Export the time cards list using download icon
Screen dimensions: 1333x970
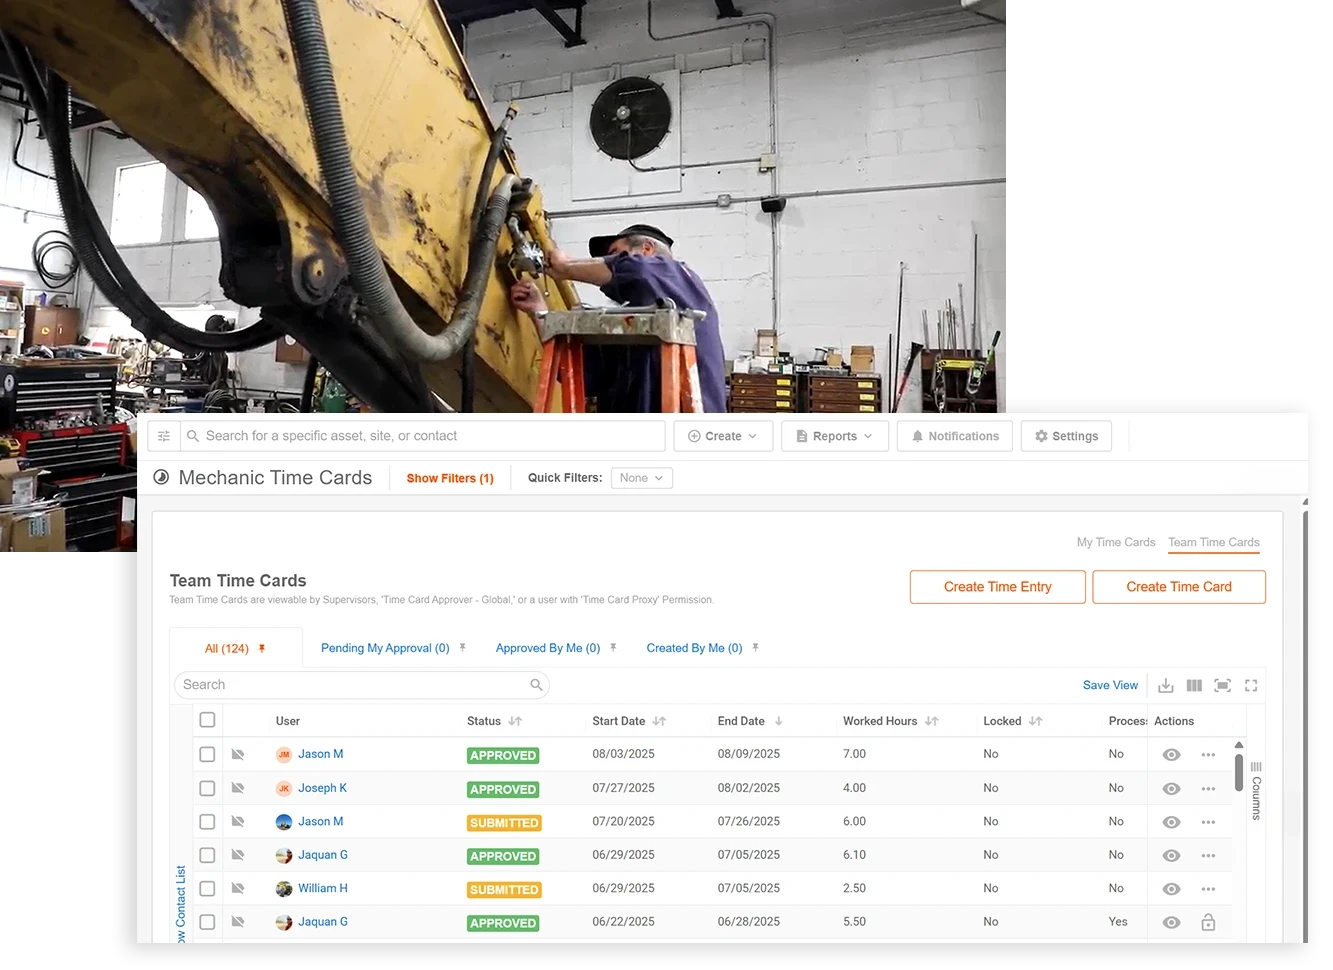[x=1166, y=685]
